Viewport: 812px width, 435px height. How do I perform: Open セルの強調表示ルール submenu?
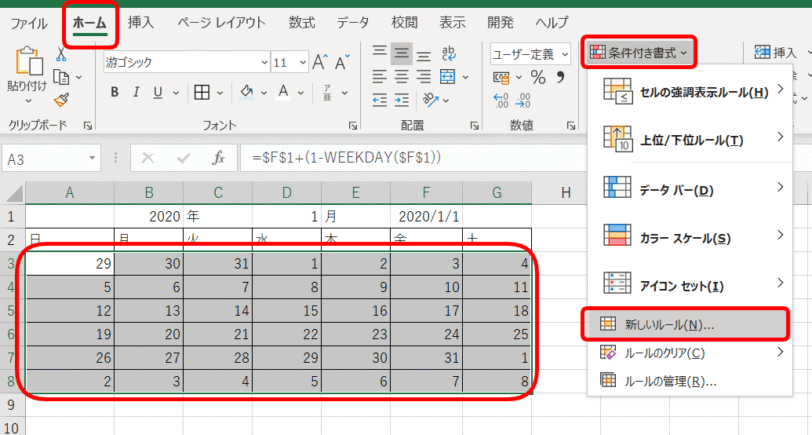690,92
